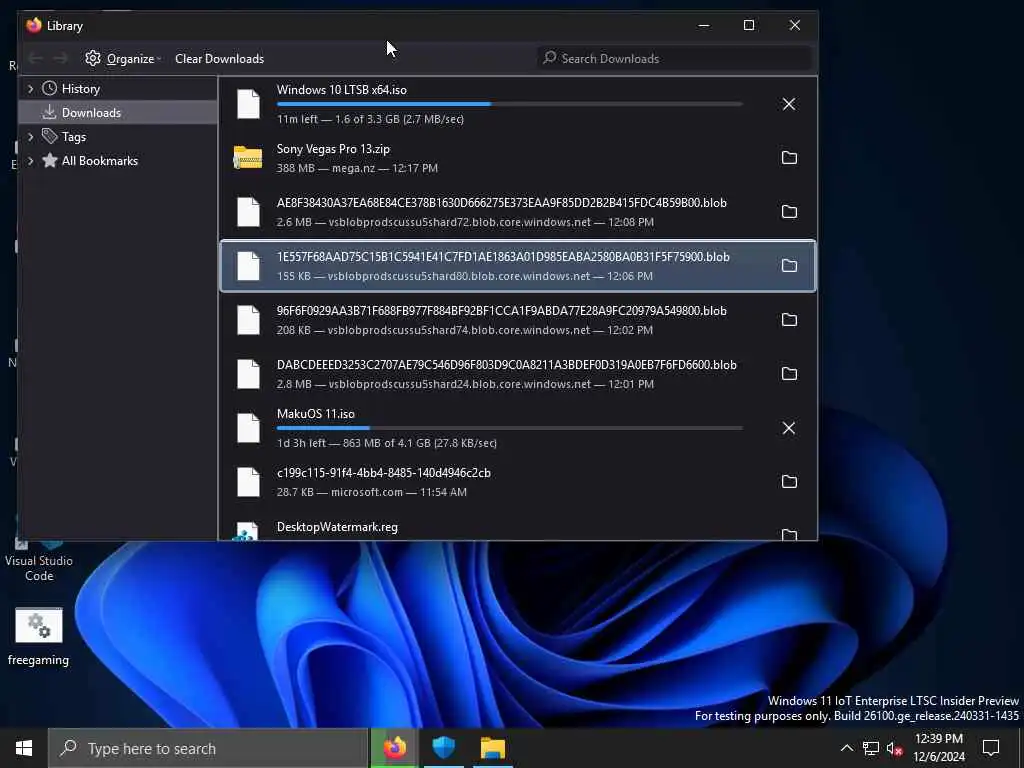Cancel the MakuOS 11.iso download
Image resolution: width=1024 pixels, height=768 pixels.
coord(789,428)
